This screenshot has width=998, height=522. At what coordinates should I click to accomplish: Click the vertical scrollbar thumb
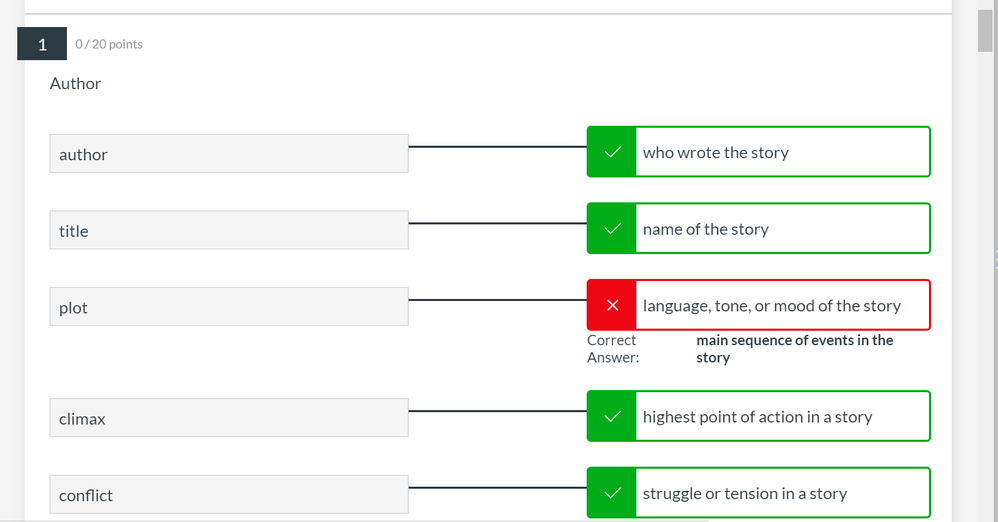985,30
